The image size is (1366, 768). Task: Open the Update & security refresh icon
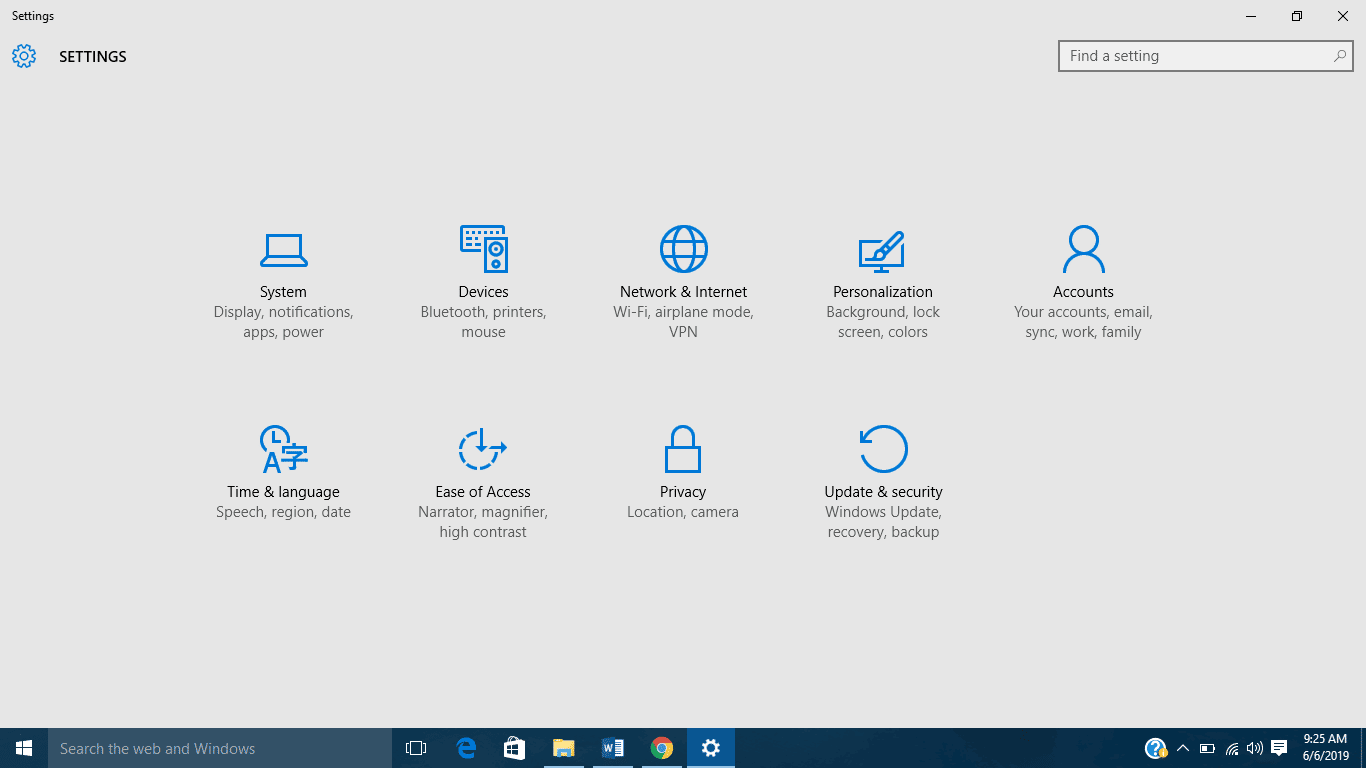tap(883, 448)
